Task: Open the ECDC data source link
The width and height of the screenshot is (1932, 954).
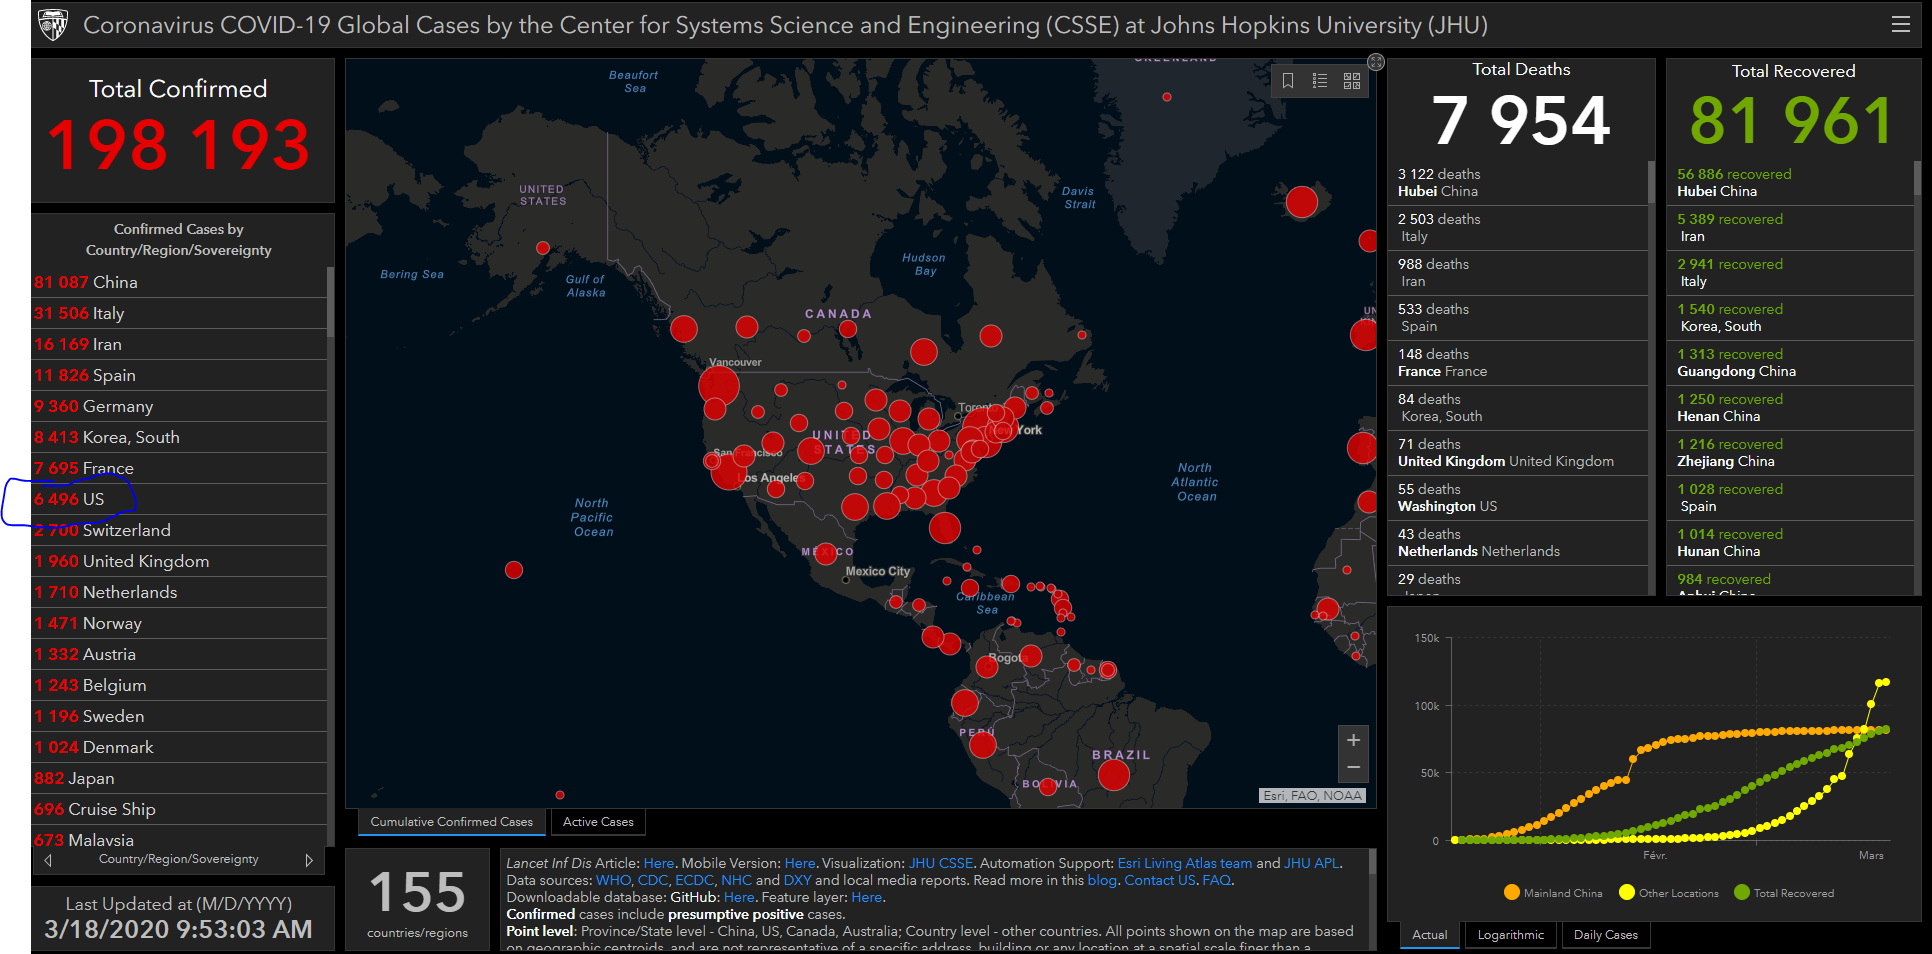Action: [x=694, y=880]
